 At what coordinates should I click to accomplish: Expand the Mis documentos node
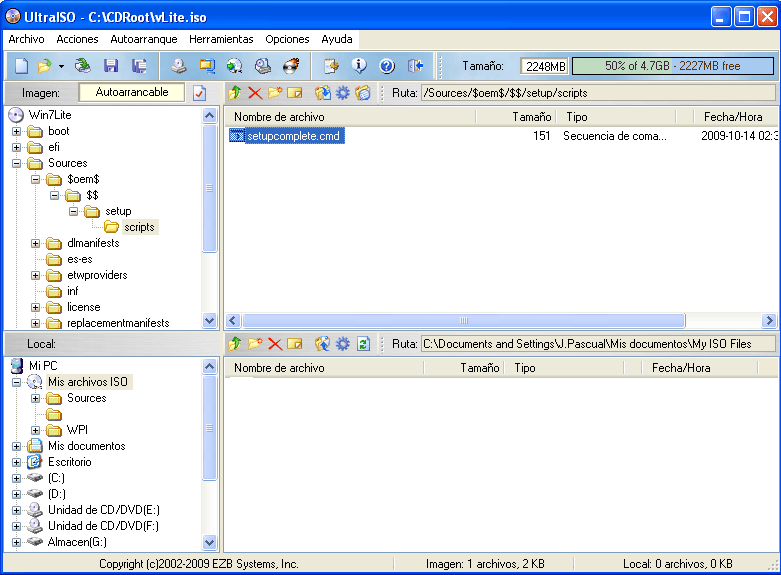(16, 446)
